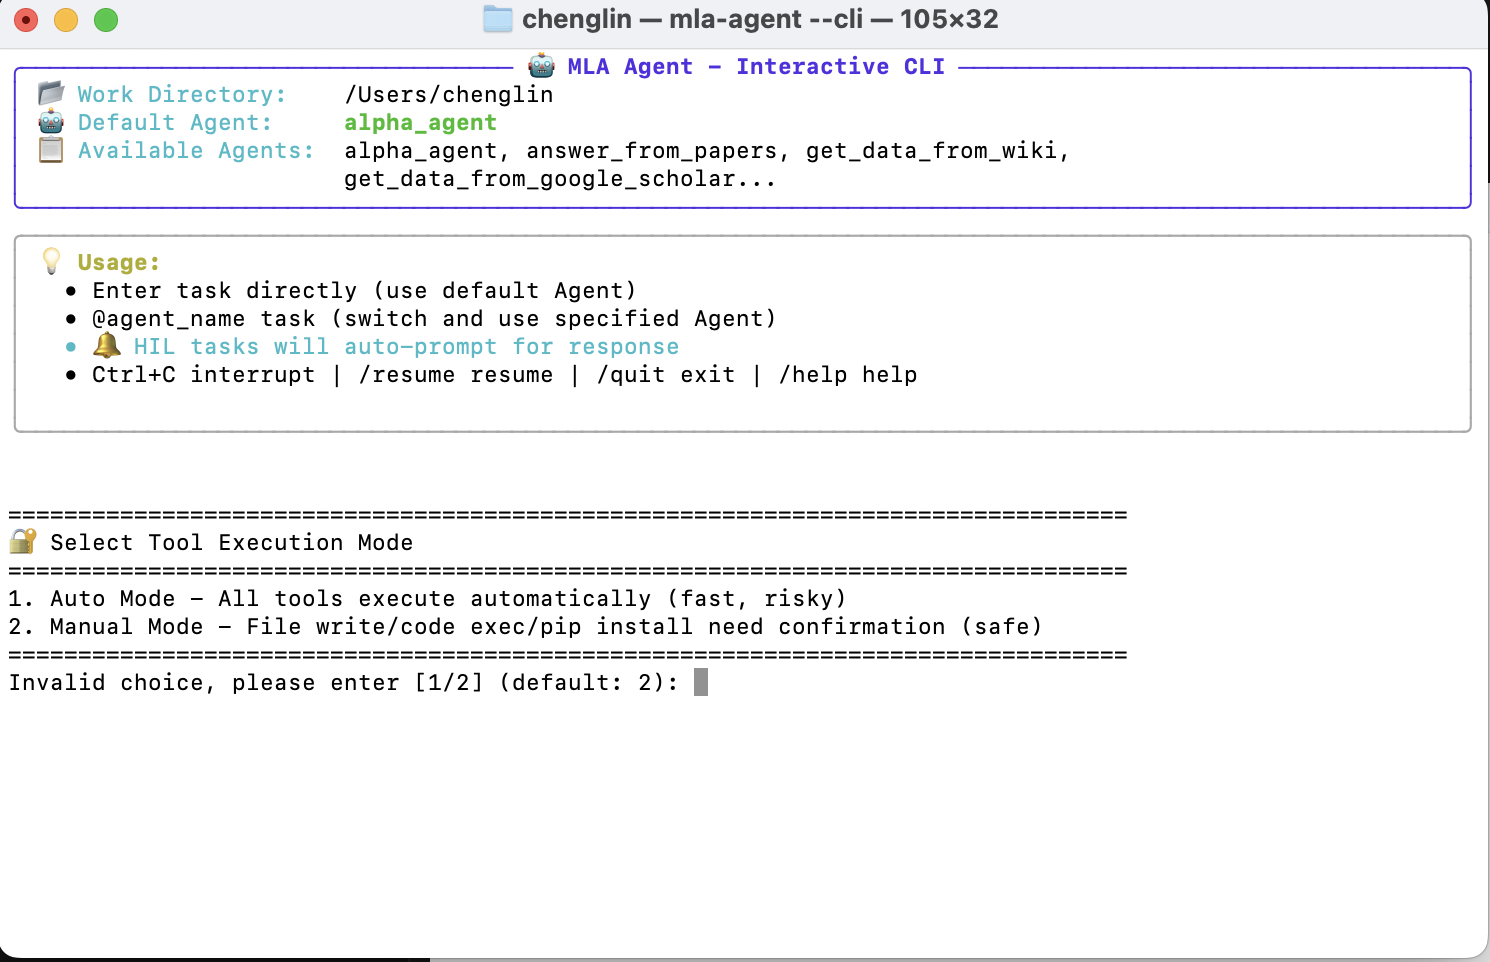Click the '2. Manual Mode' option line

point(526,626)
